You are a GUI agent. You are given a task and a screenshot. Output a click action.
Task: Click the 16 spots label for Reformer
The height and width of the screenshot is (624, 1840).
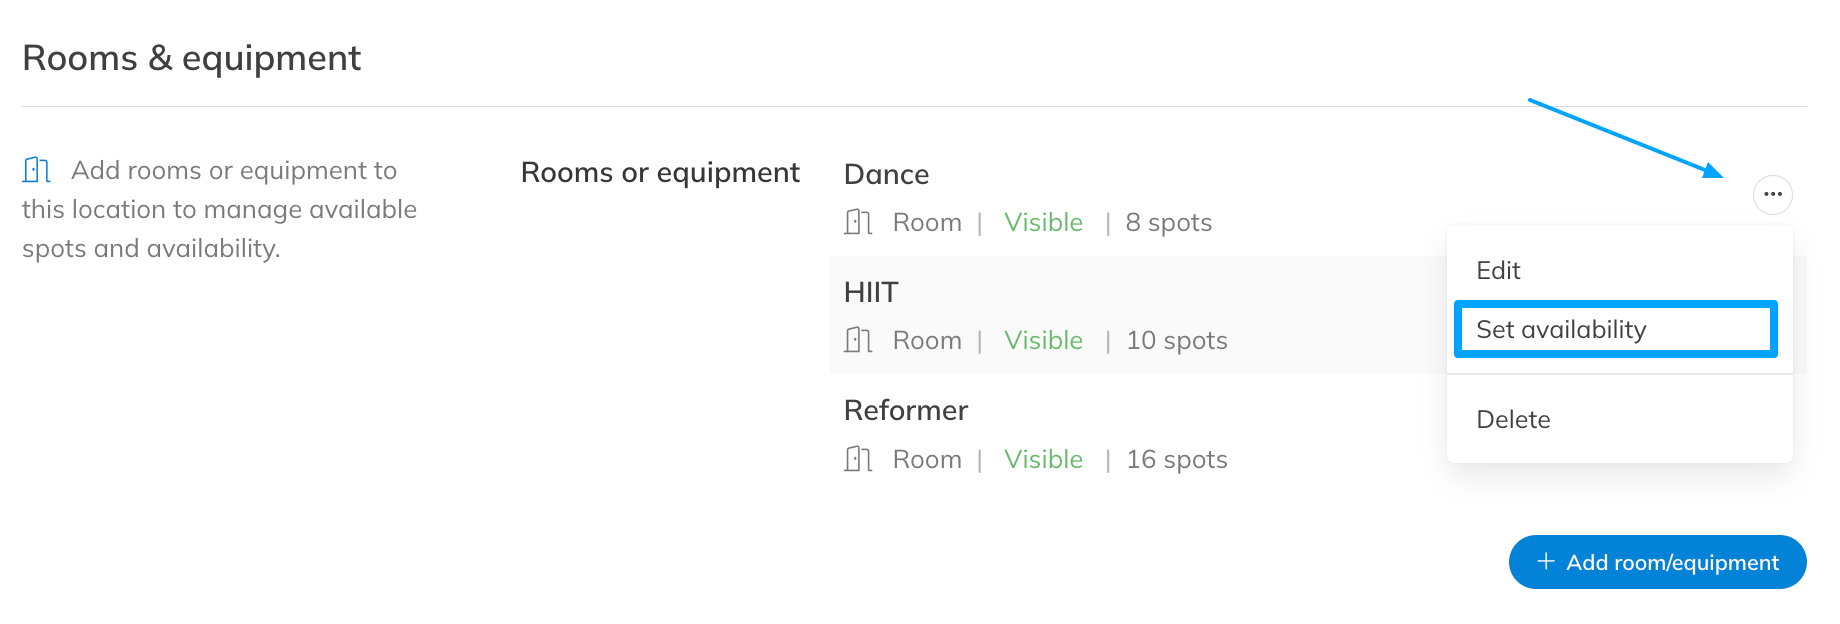(x=1176, y=459)
